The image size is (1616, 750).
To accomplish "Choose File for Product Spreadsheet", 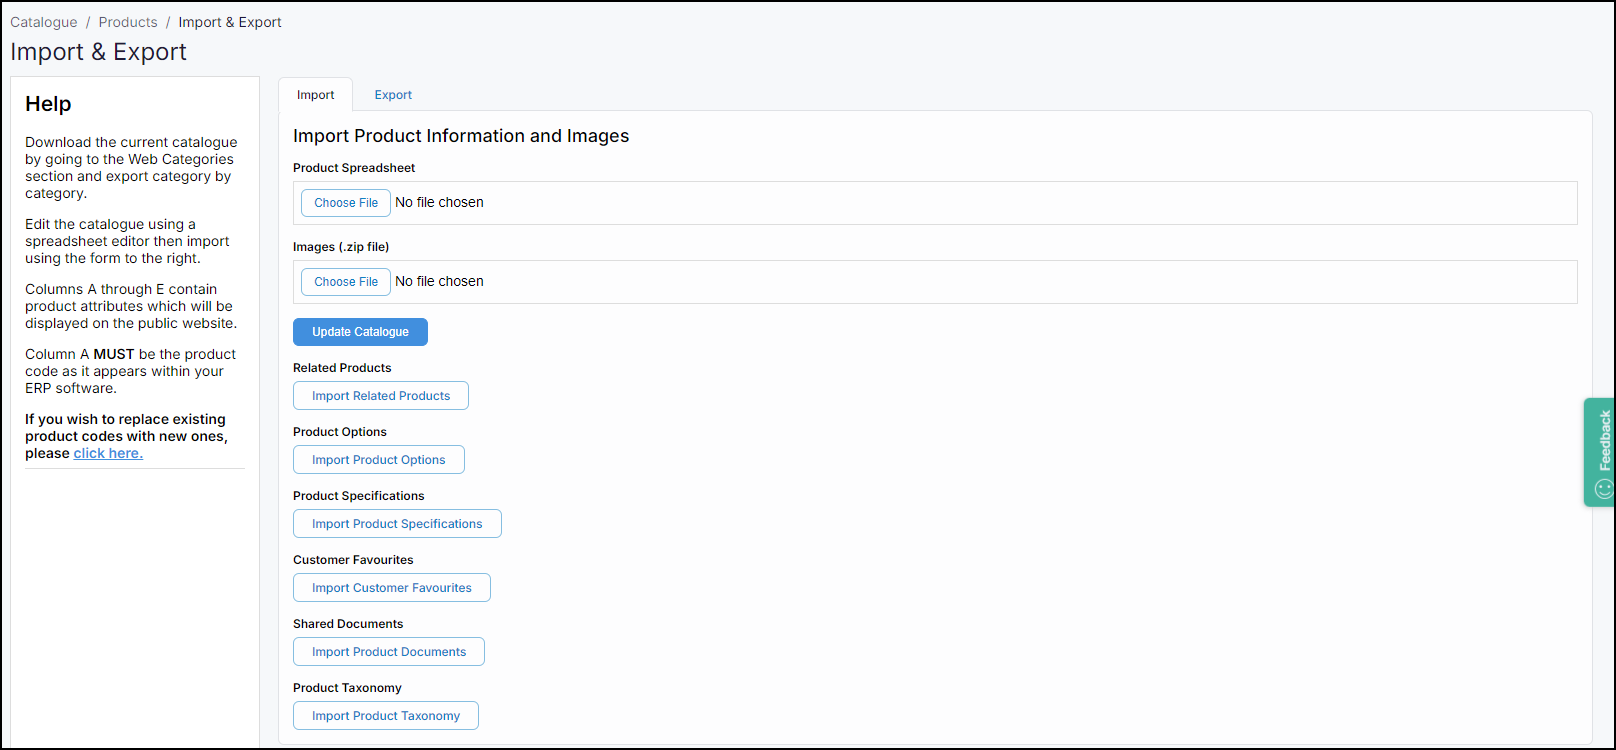I will tap(346, 203).
